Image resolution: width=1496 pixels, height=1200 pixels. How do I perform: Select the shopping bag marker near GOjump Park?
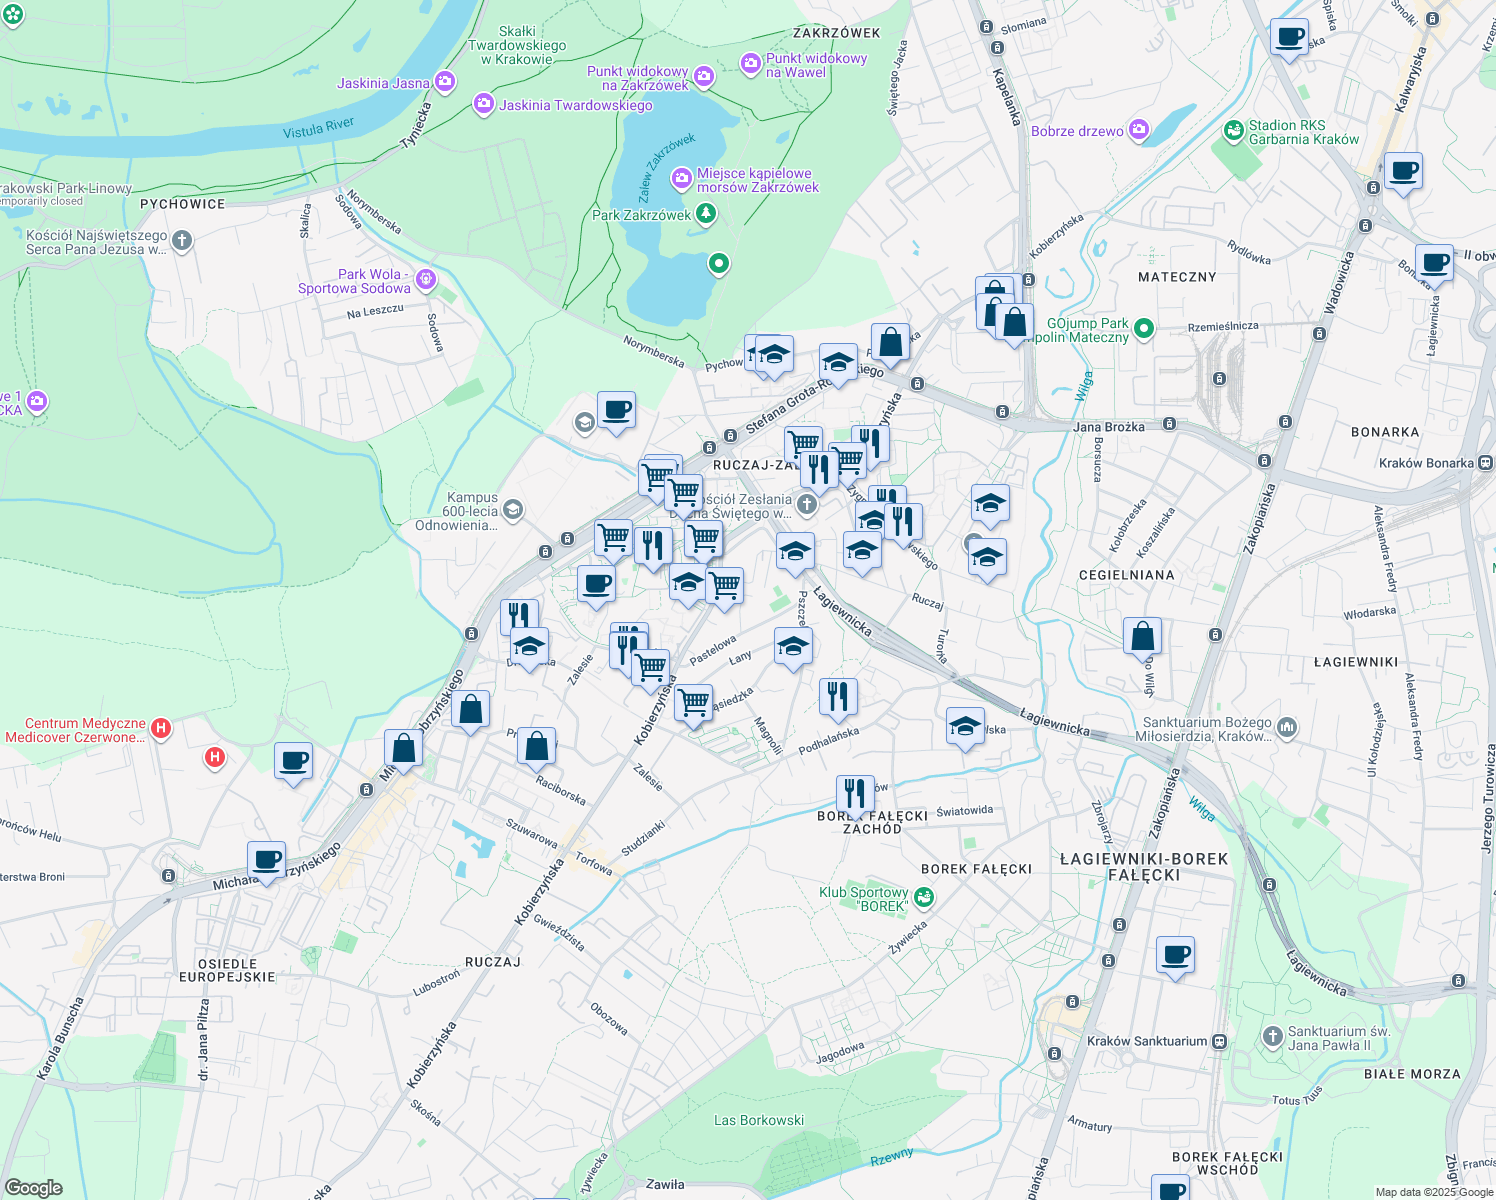1013,322
